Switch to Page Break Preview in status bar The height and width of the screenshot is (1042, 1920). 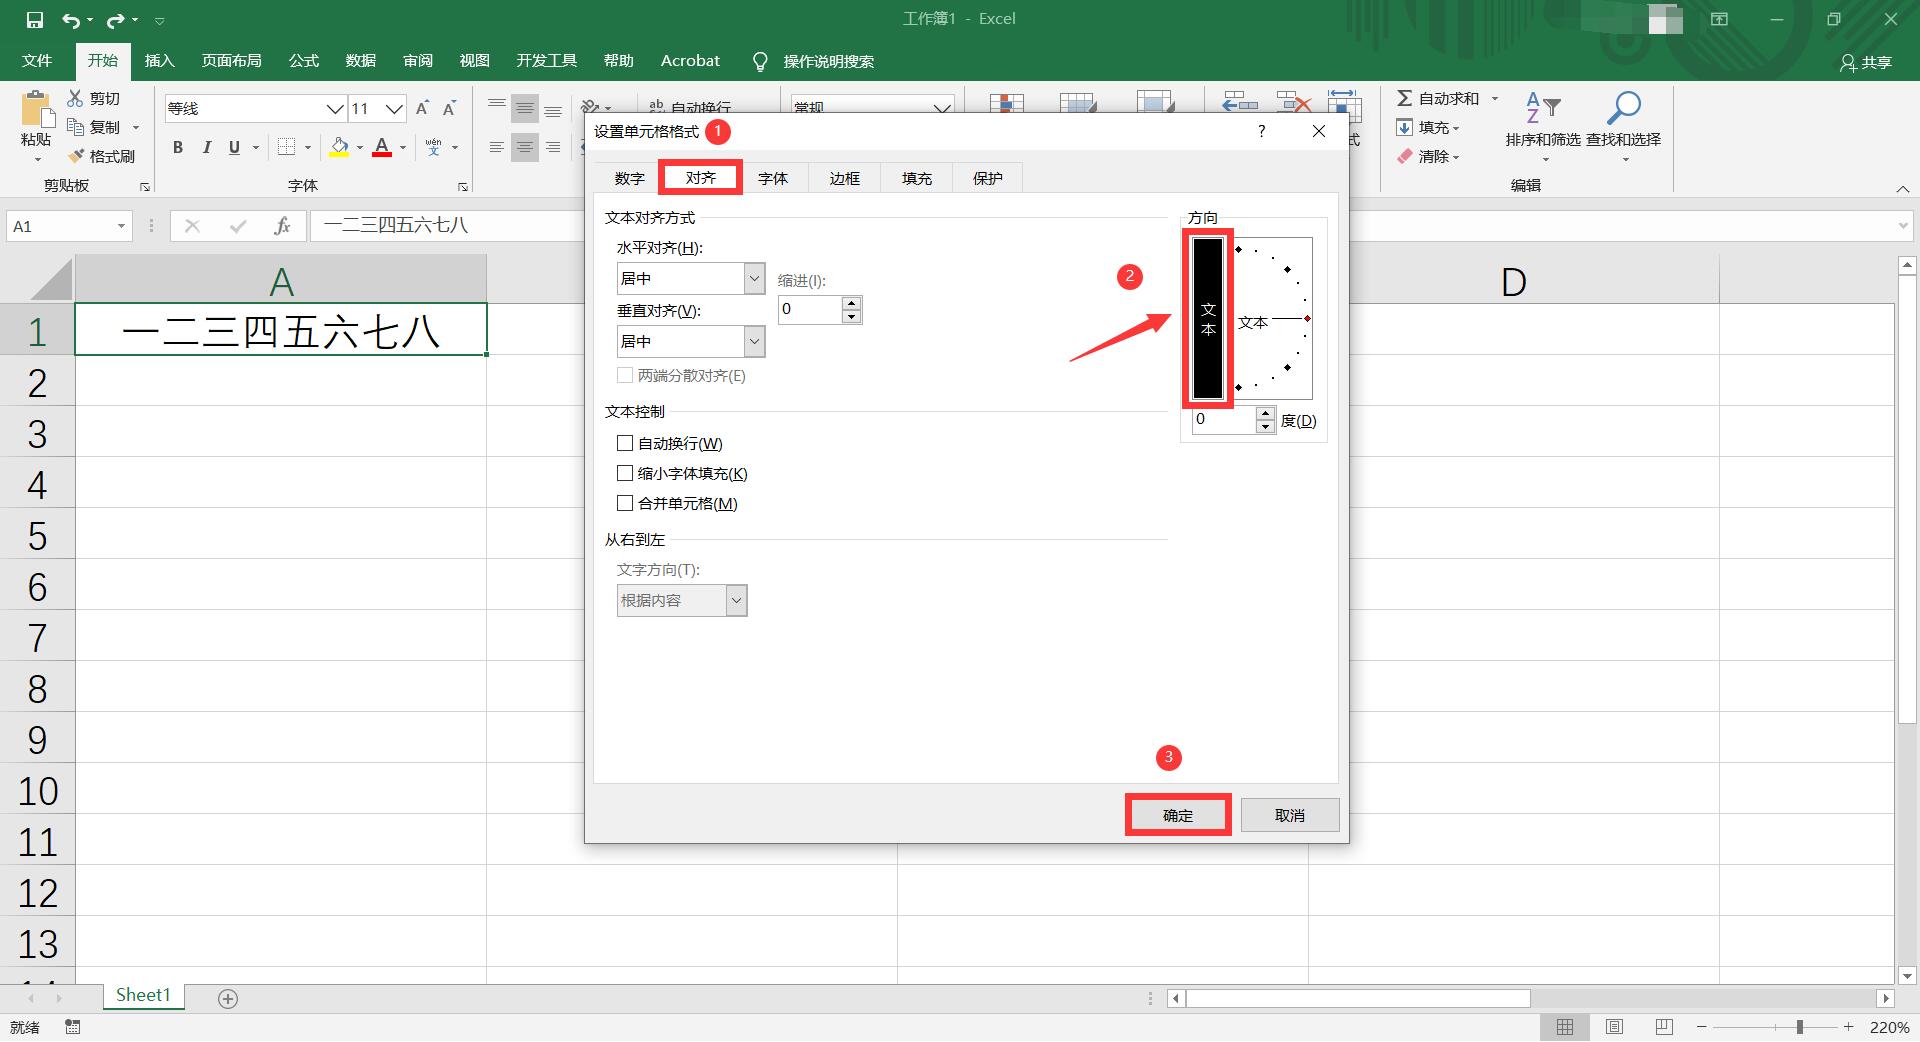click(1664, 1027)
